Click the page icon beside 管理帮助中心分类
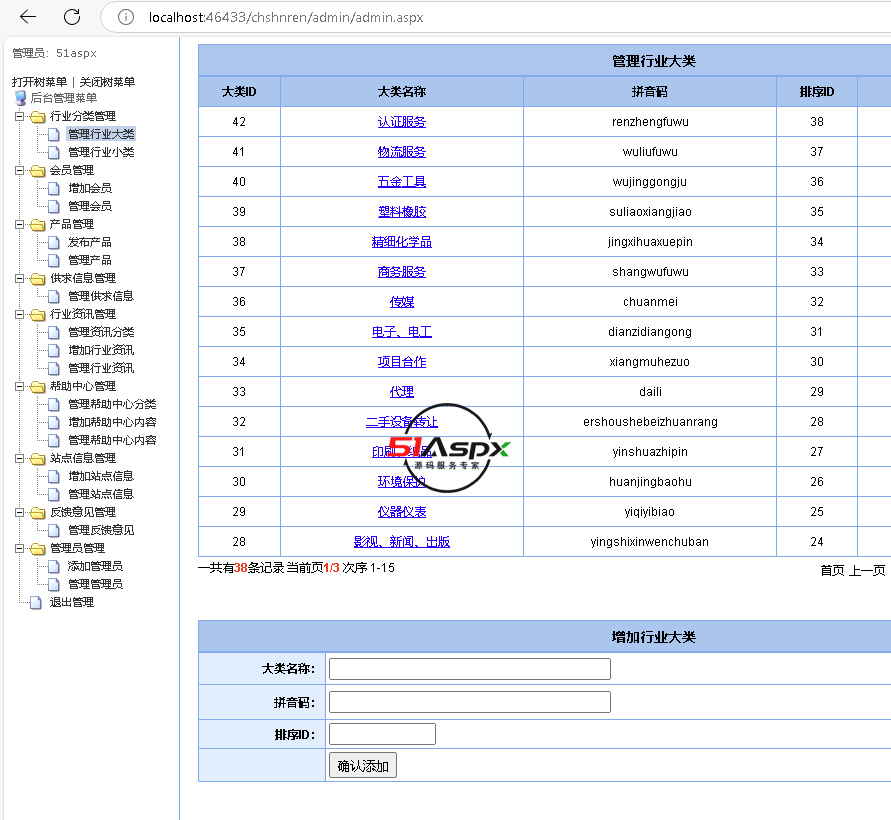 pos(54,404)
